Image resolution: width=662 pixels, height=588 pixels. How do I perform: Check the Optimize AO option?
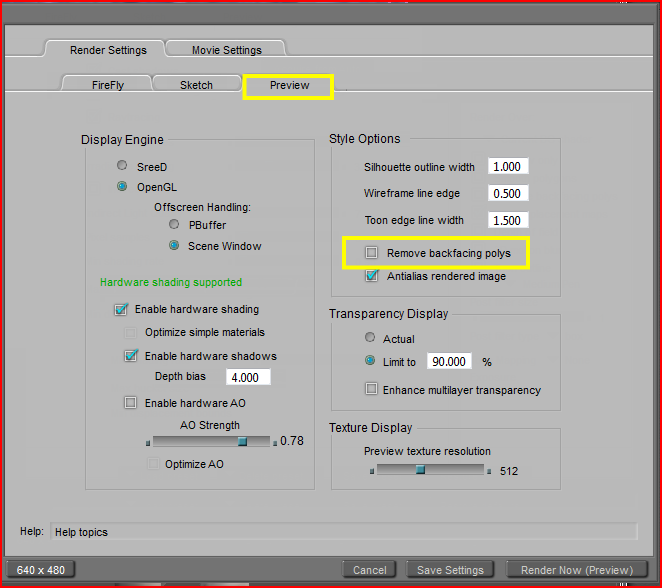[x=153, y=463]
